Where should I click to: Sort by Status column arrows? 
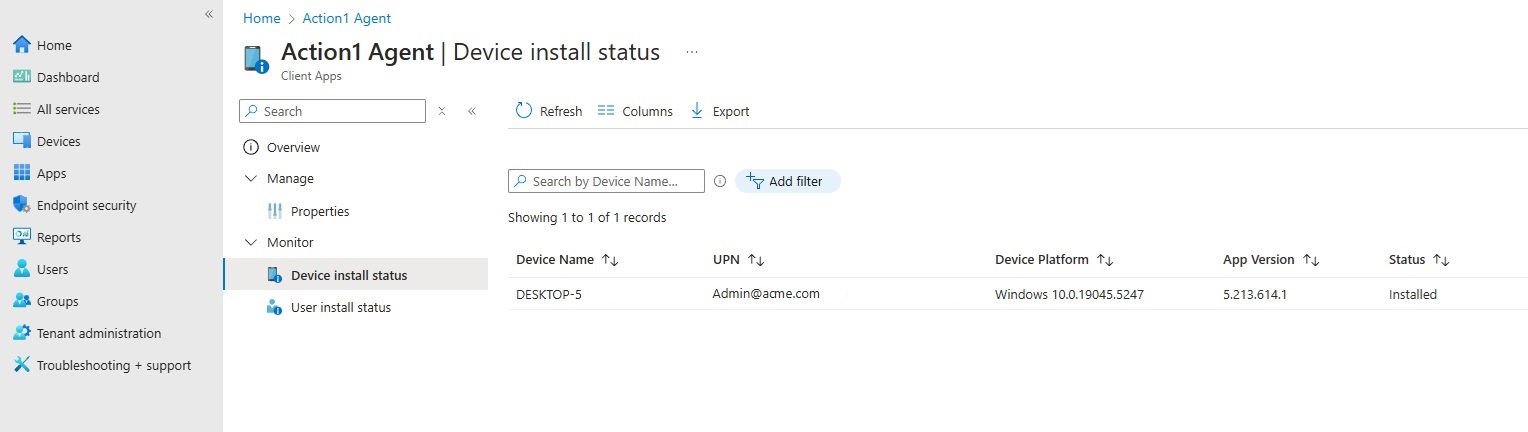(1441, 260)
